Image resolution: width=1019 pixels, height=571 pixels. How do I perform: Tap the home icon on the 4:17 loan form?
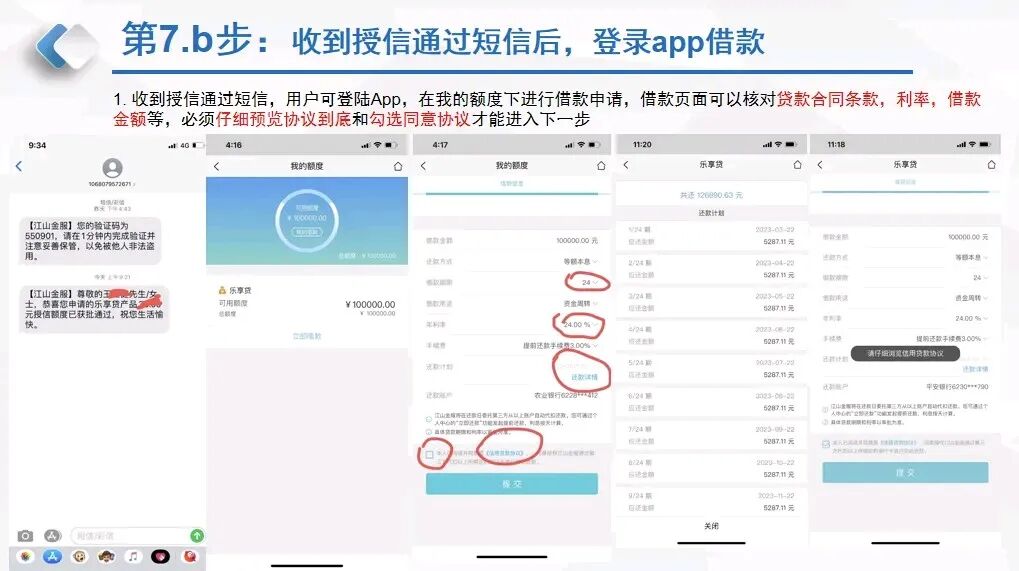[601, 166]
